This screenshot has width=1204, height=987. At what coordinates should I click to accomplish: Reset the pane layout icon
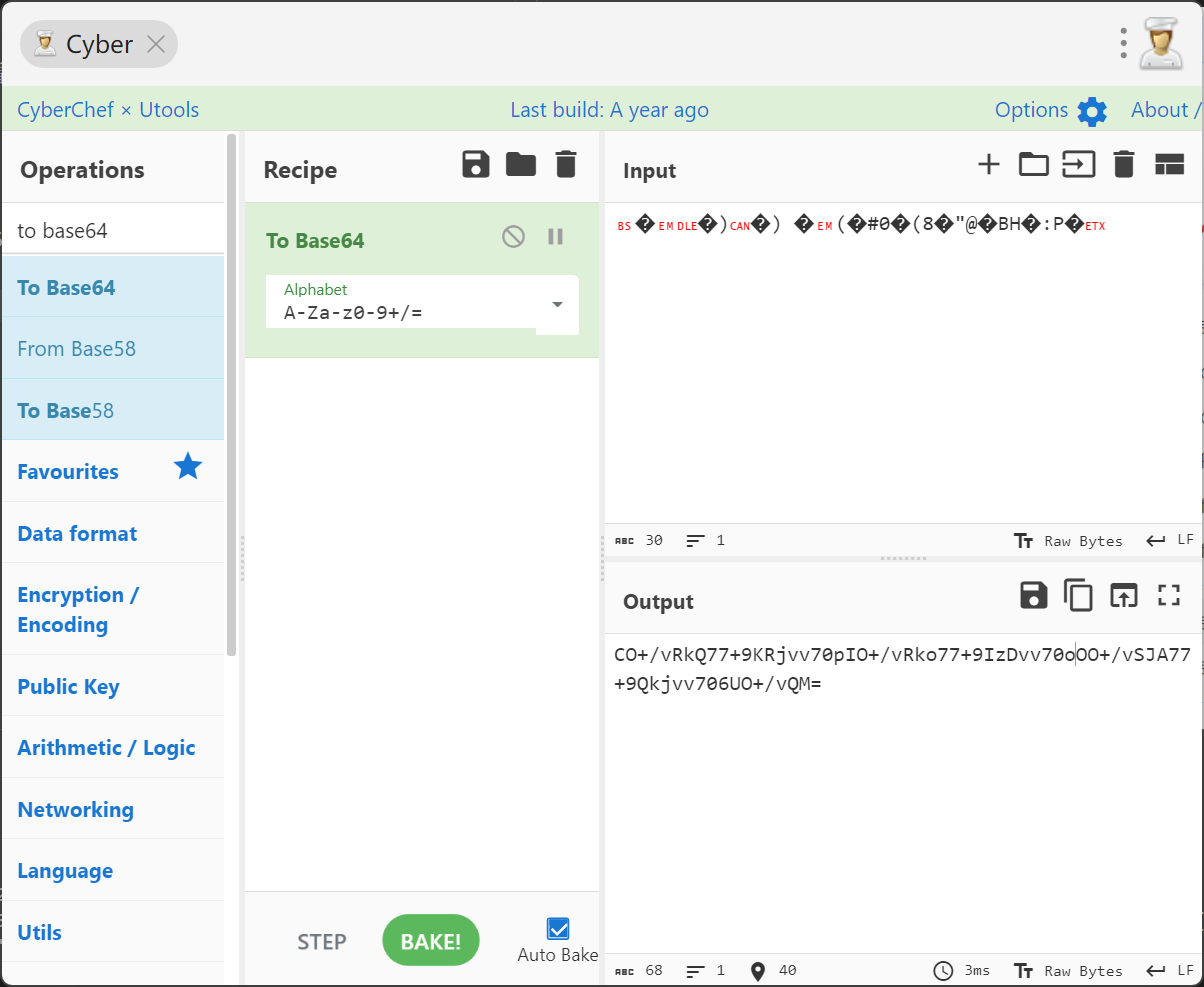[x=1169, y=164]
